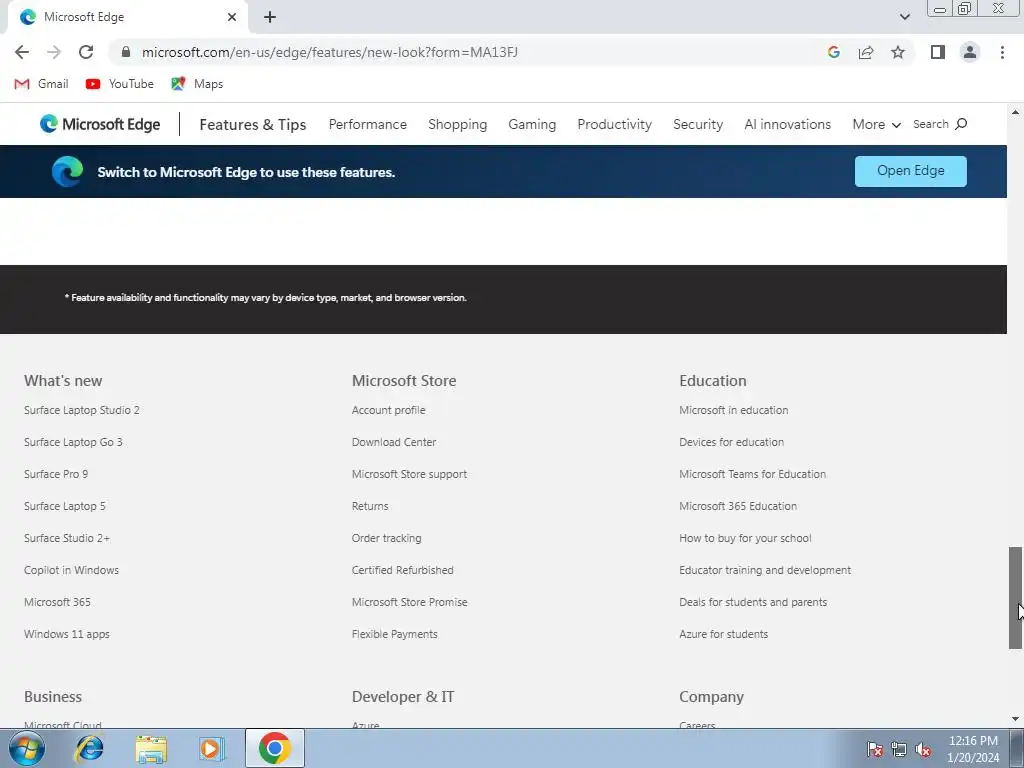The height and width of the screenshot is (768, 1024).
Task: Click the Open Edge button
Action: point(910,171)
